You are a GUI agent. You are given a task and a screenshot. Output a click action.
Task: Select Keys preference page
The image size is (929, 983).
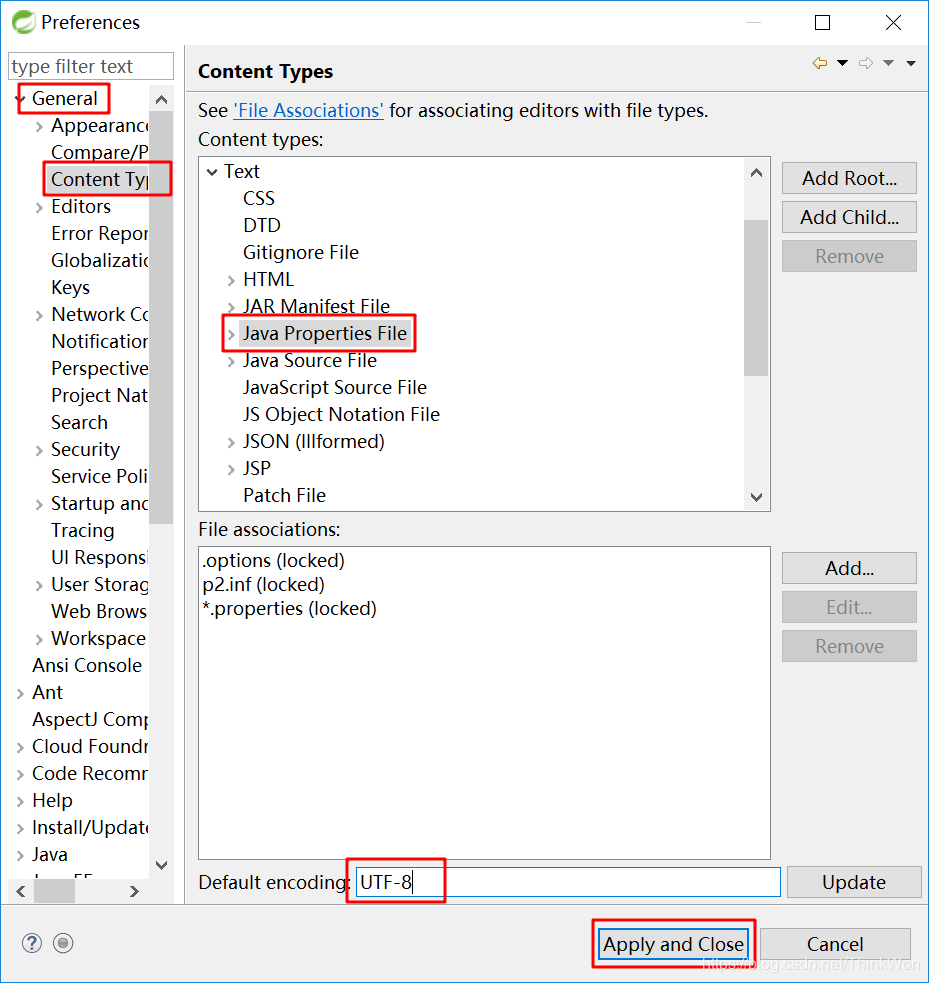tap(70, 287)
